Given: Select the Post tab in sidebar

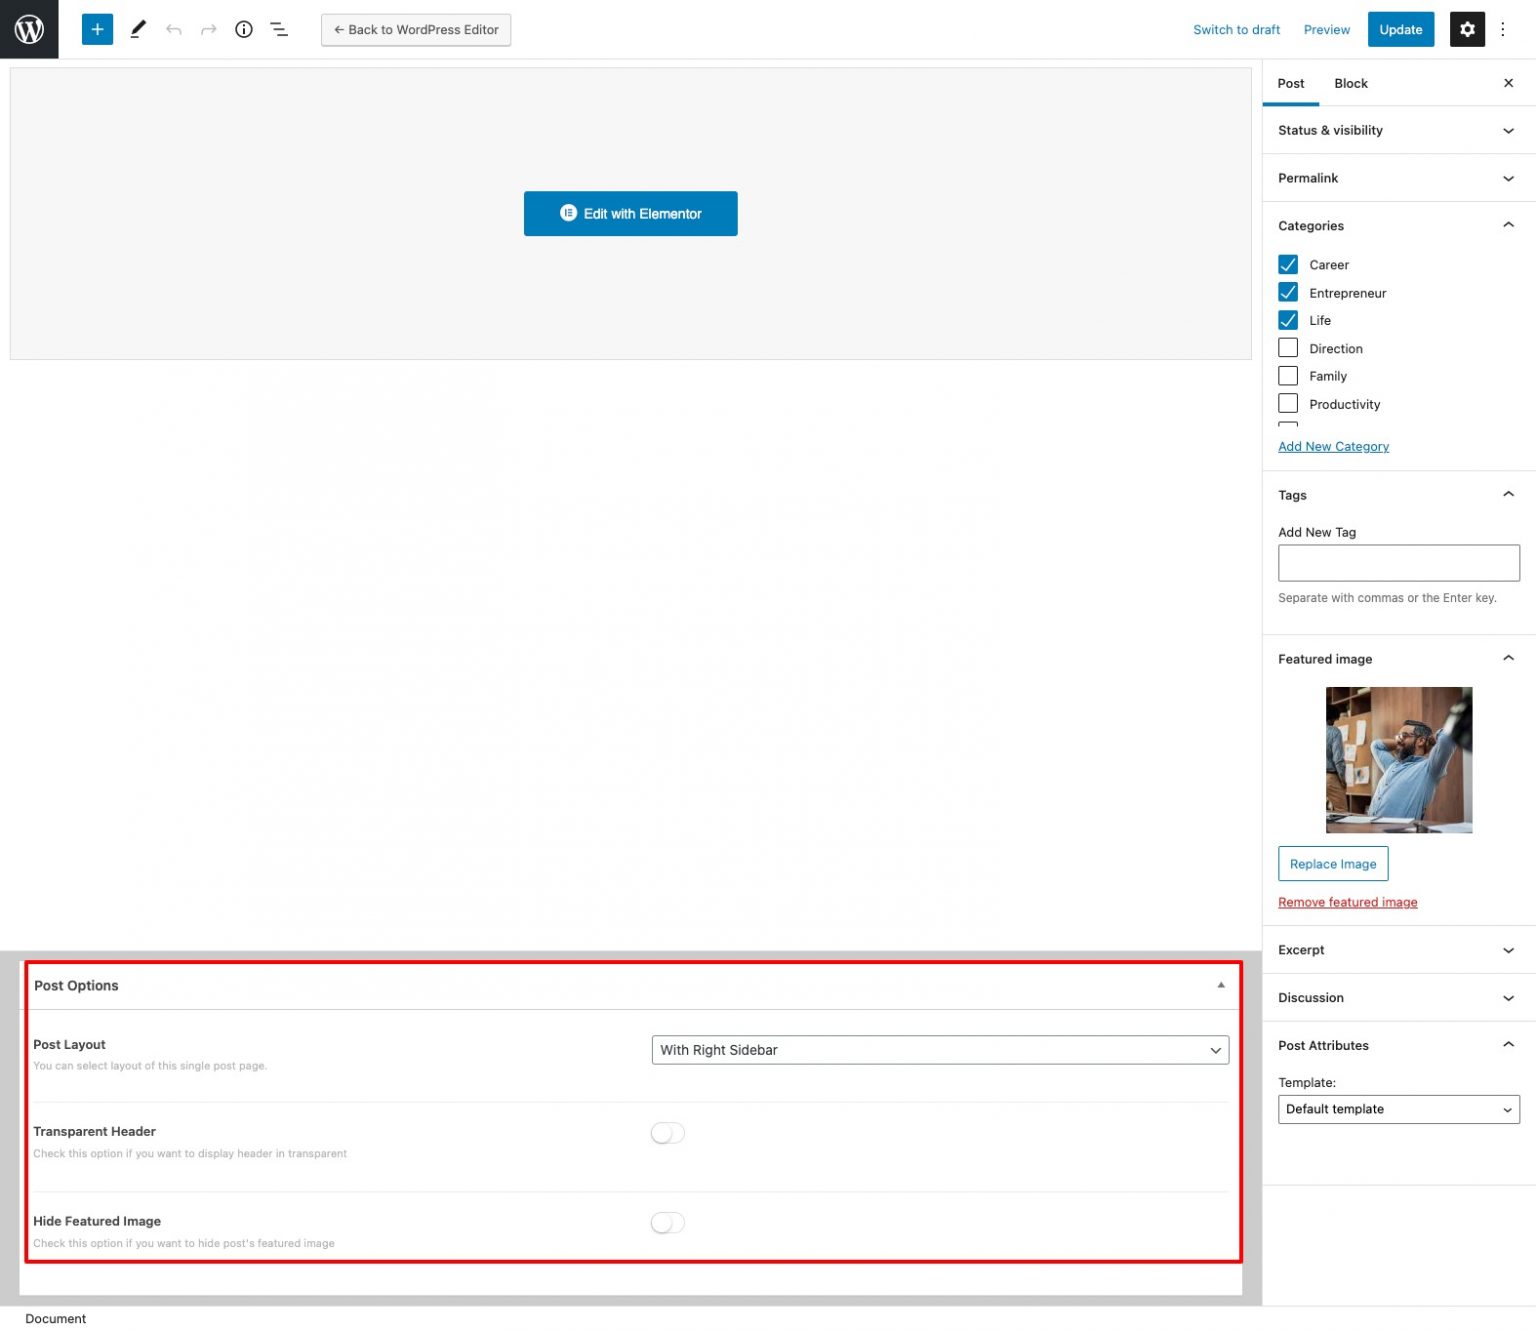Looking at the screenshot, I should pos(1291,83).
